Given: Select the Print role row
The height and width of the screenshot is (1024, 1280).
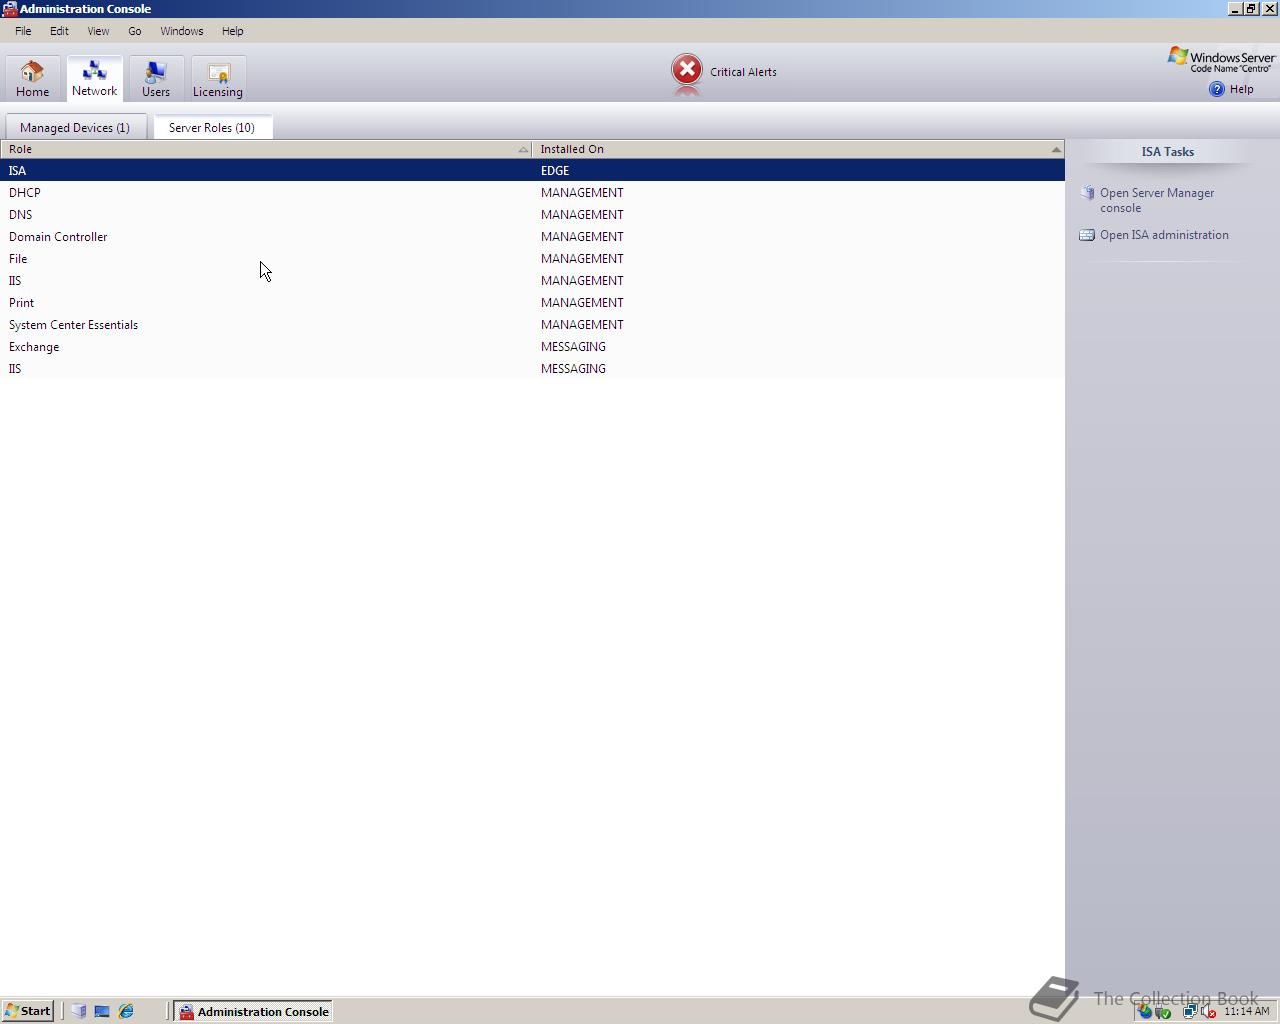Looking at the screenshot, I should click(532, 302).
